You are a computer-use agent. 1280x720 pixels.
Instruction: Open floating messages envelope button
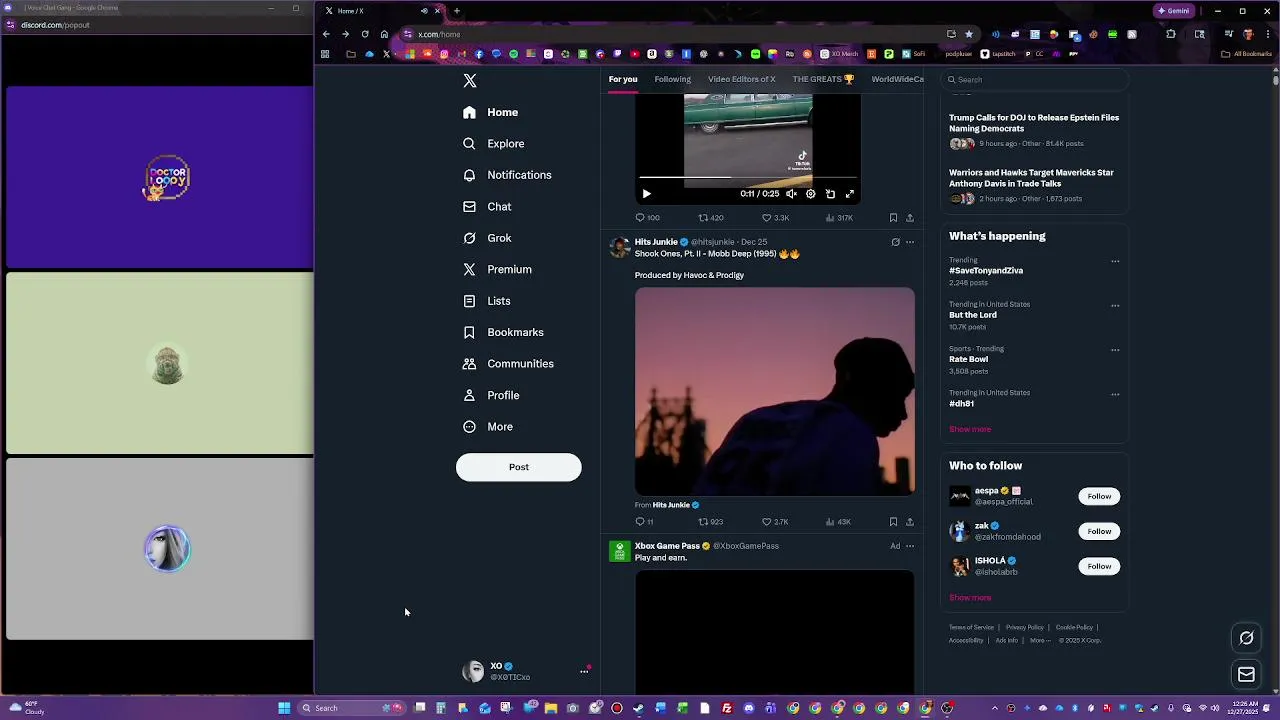[1246, 675]
